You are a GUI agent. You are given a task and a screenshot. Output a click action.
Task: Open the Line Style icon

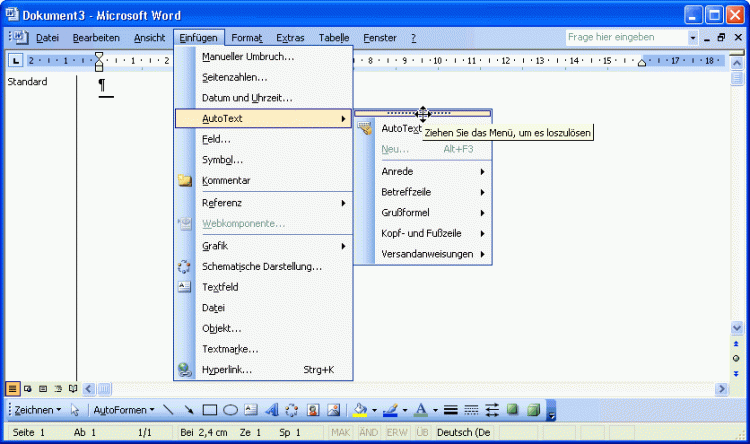451,410
